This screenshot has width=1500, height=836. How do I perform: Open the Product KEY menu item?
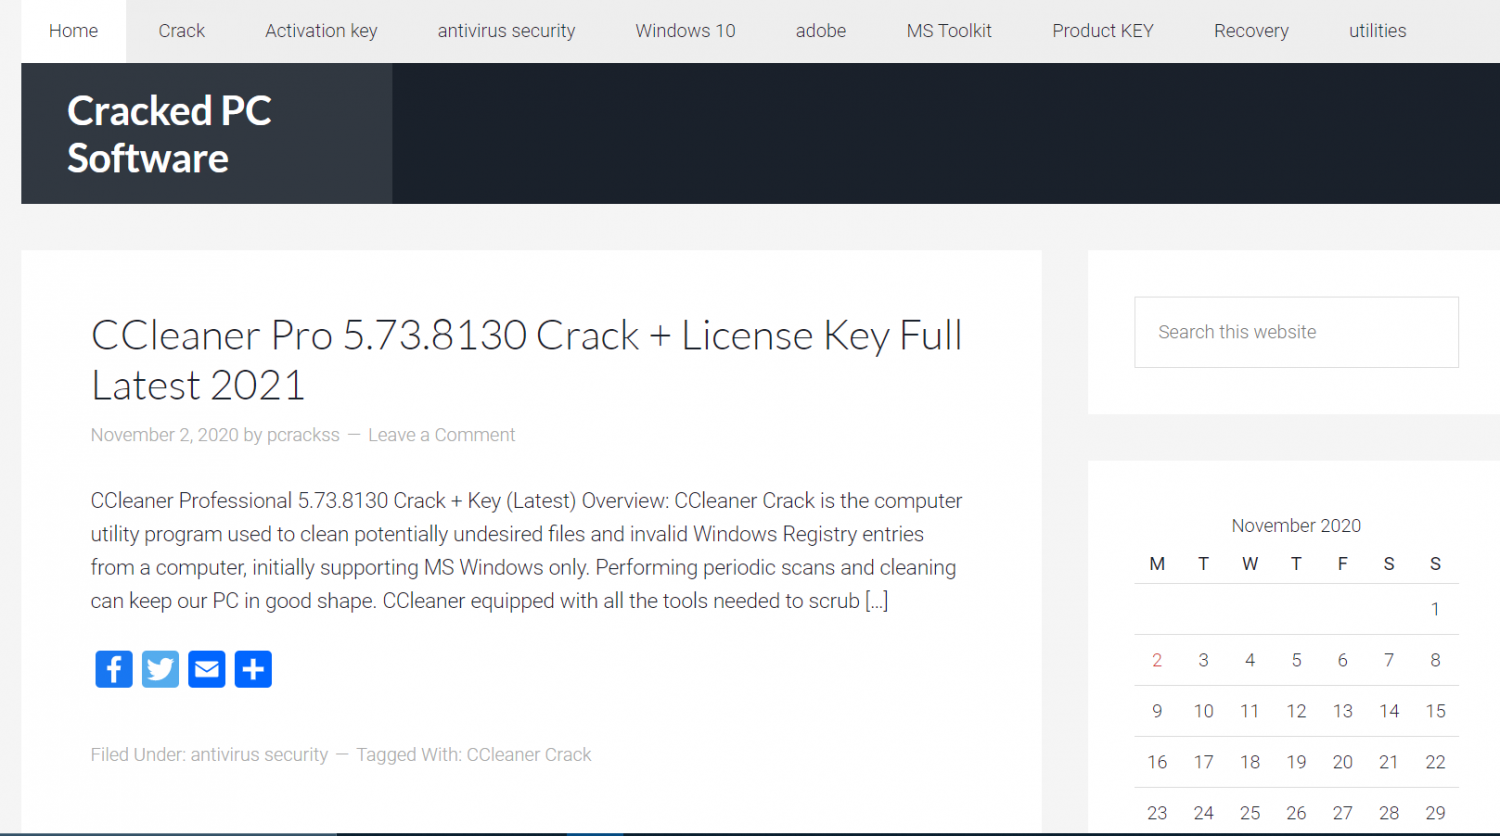pos(1102,31)
